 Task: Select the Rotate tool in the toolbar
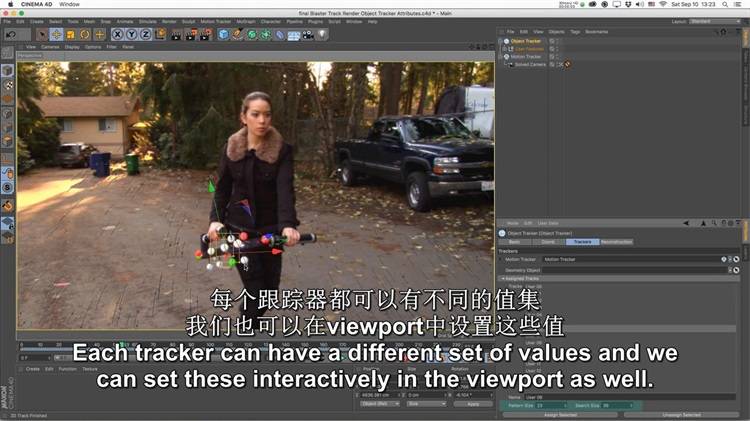[x=85, y=34]
